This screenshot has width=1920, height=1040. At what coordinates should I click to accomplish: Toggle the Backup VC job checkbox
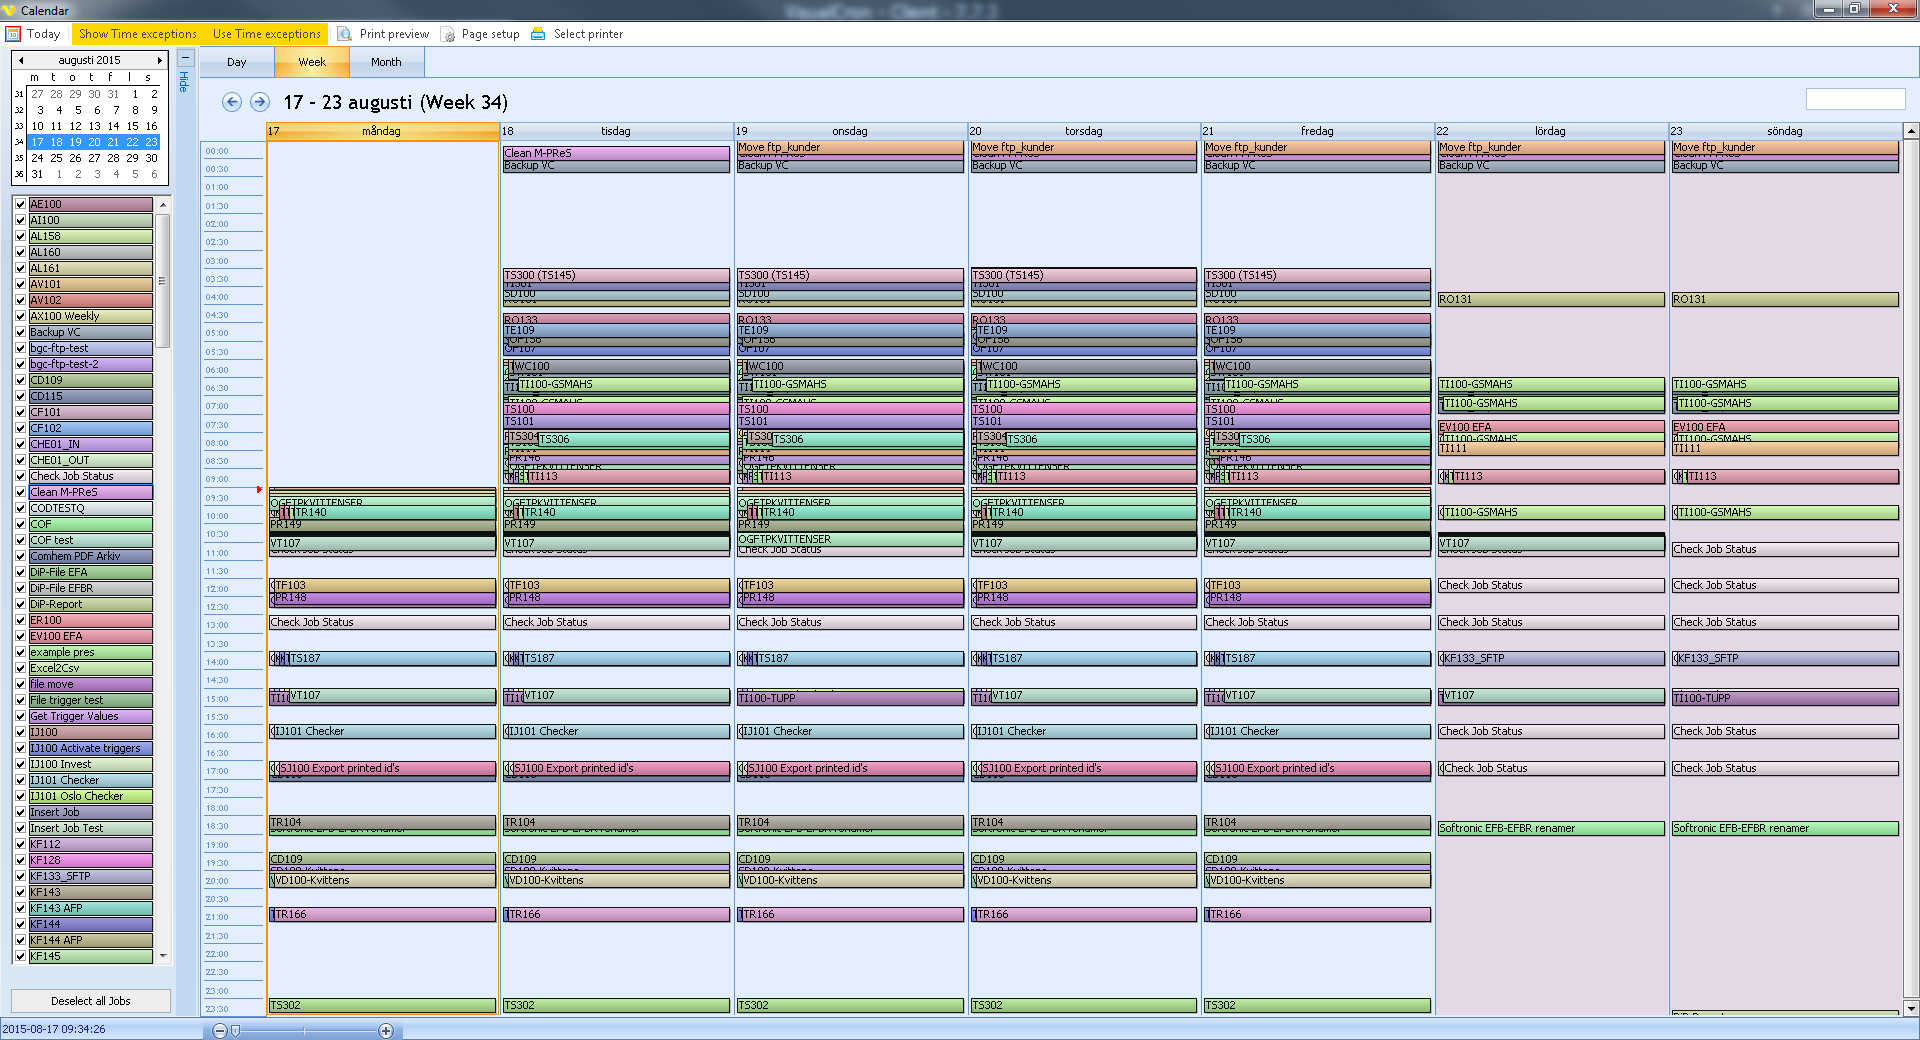[20, 332]
